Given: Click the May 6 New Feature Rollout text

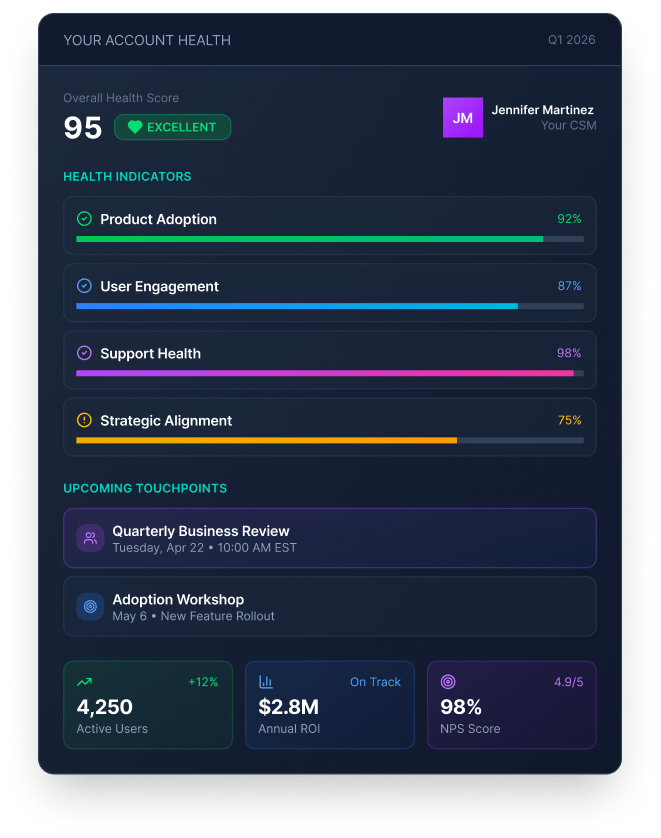Looking at the screenshot, I should click(x=193, y=616).
